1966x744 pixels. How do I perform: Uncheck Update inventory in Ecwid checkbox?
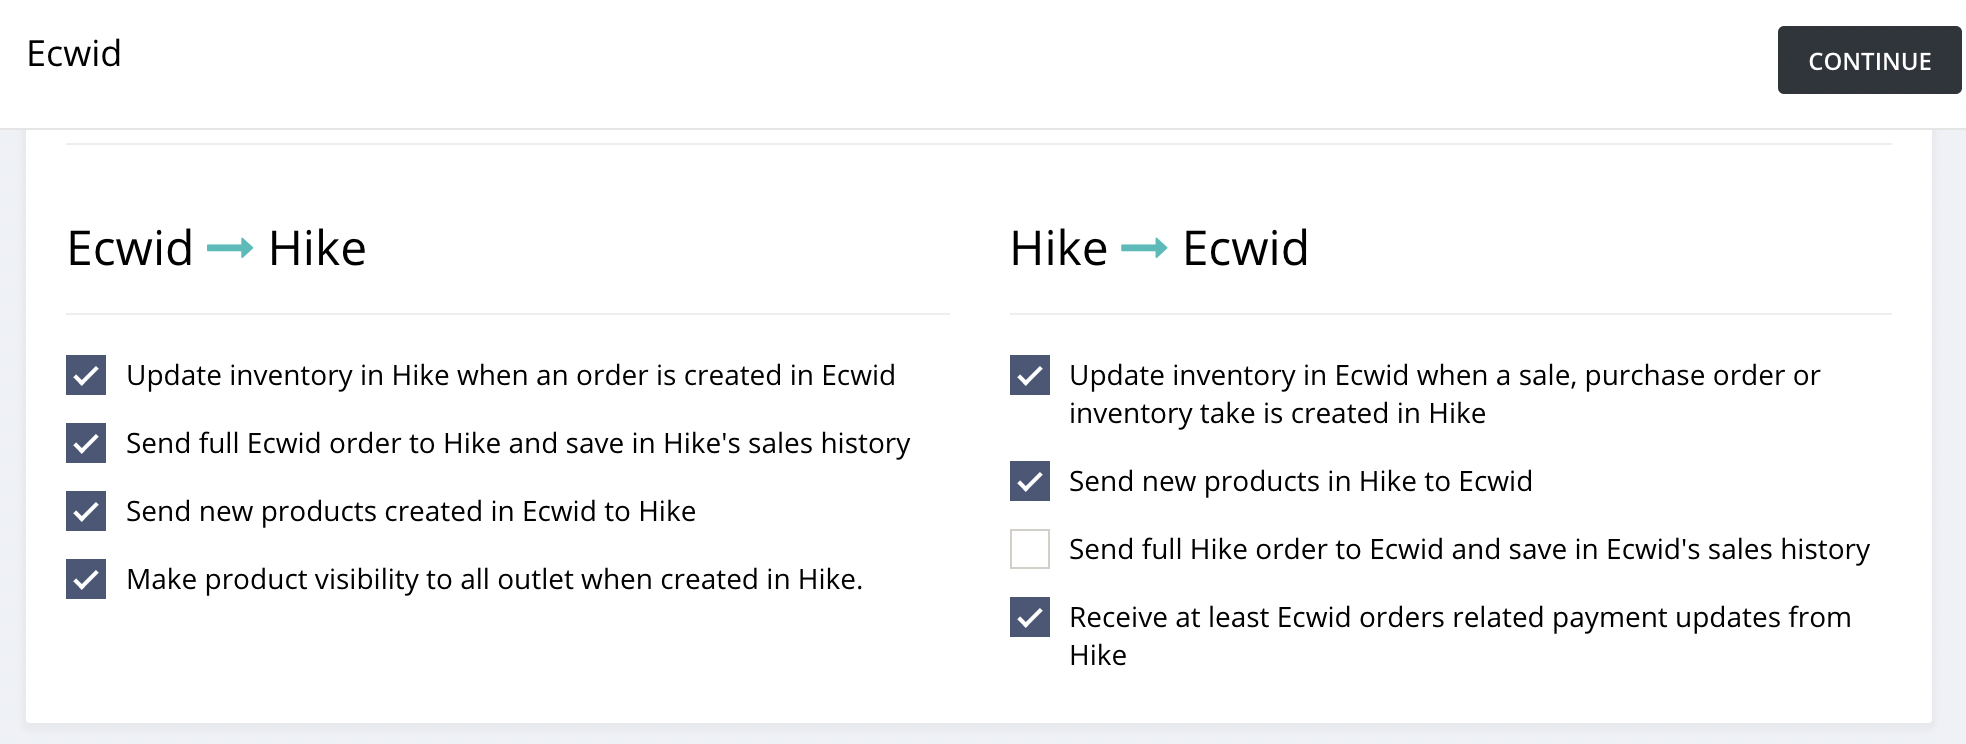pos(1030,375)
